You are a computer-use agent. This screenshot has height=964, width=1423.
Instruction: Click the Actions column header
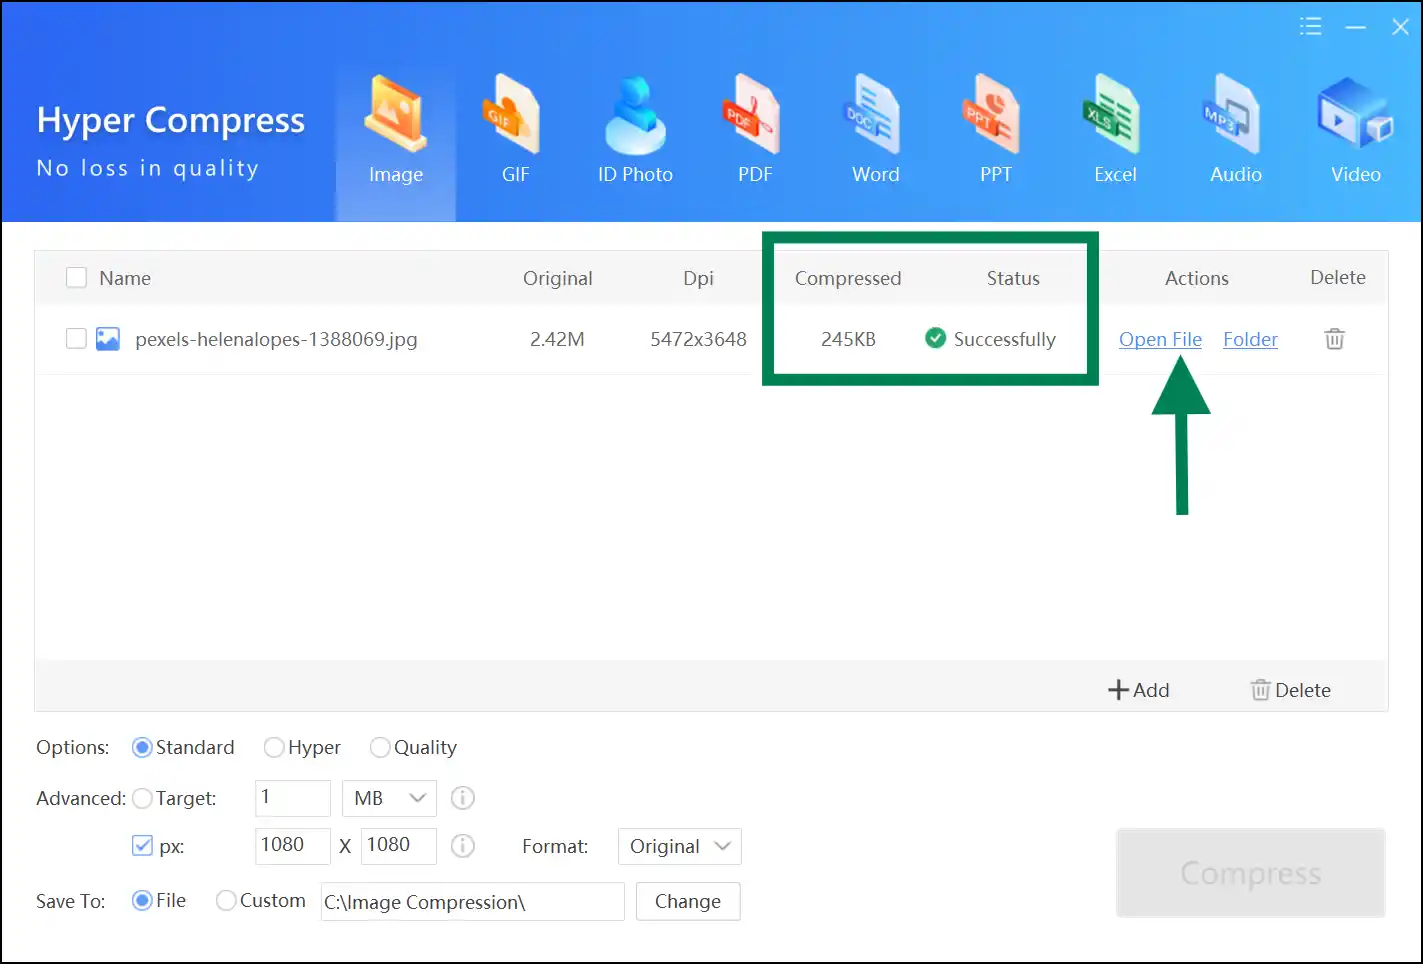[1196, 278]
